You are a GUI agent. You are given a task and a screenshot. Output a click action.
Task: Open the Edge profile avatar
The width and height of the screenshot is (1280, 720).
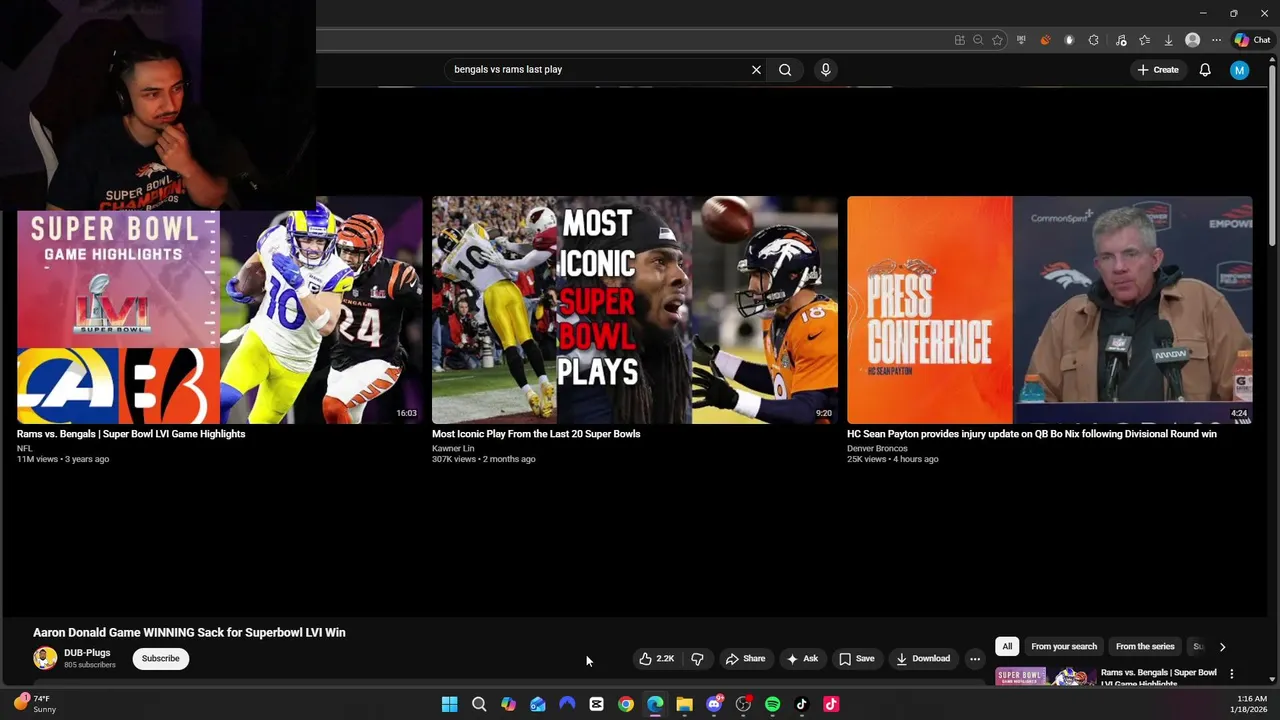tap(1192, 40)
